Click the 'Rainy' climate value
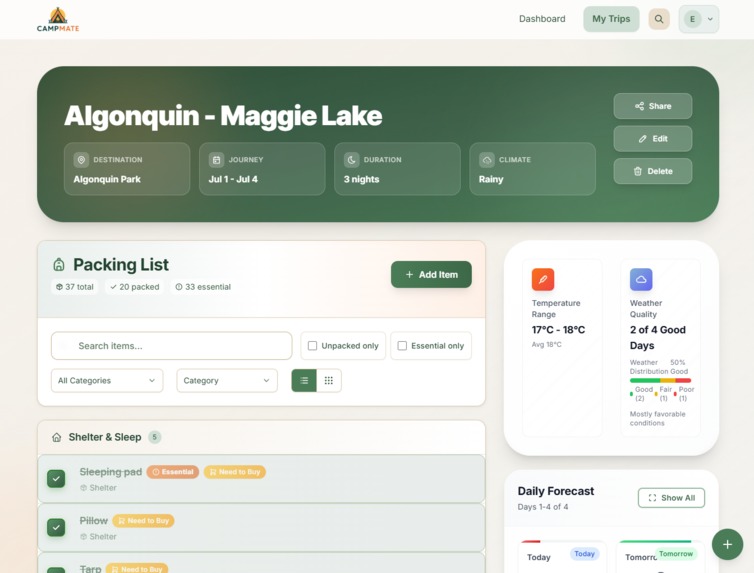 tap(491, 179)
